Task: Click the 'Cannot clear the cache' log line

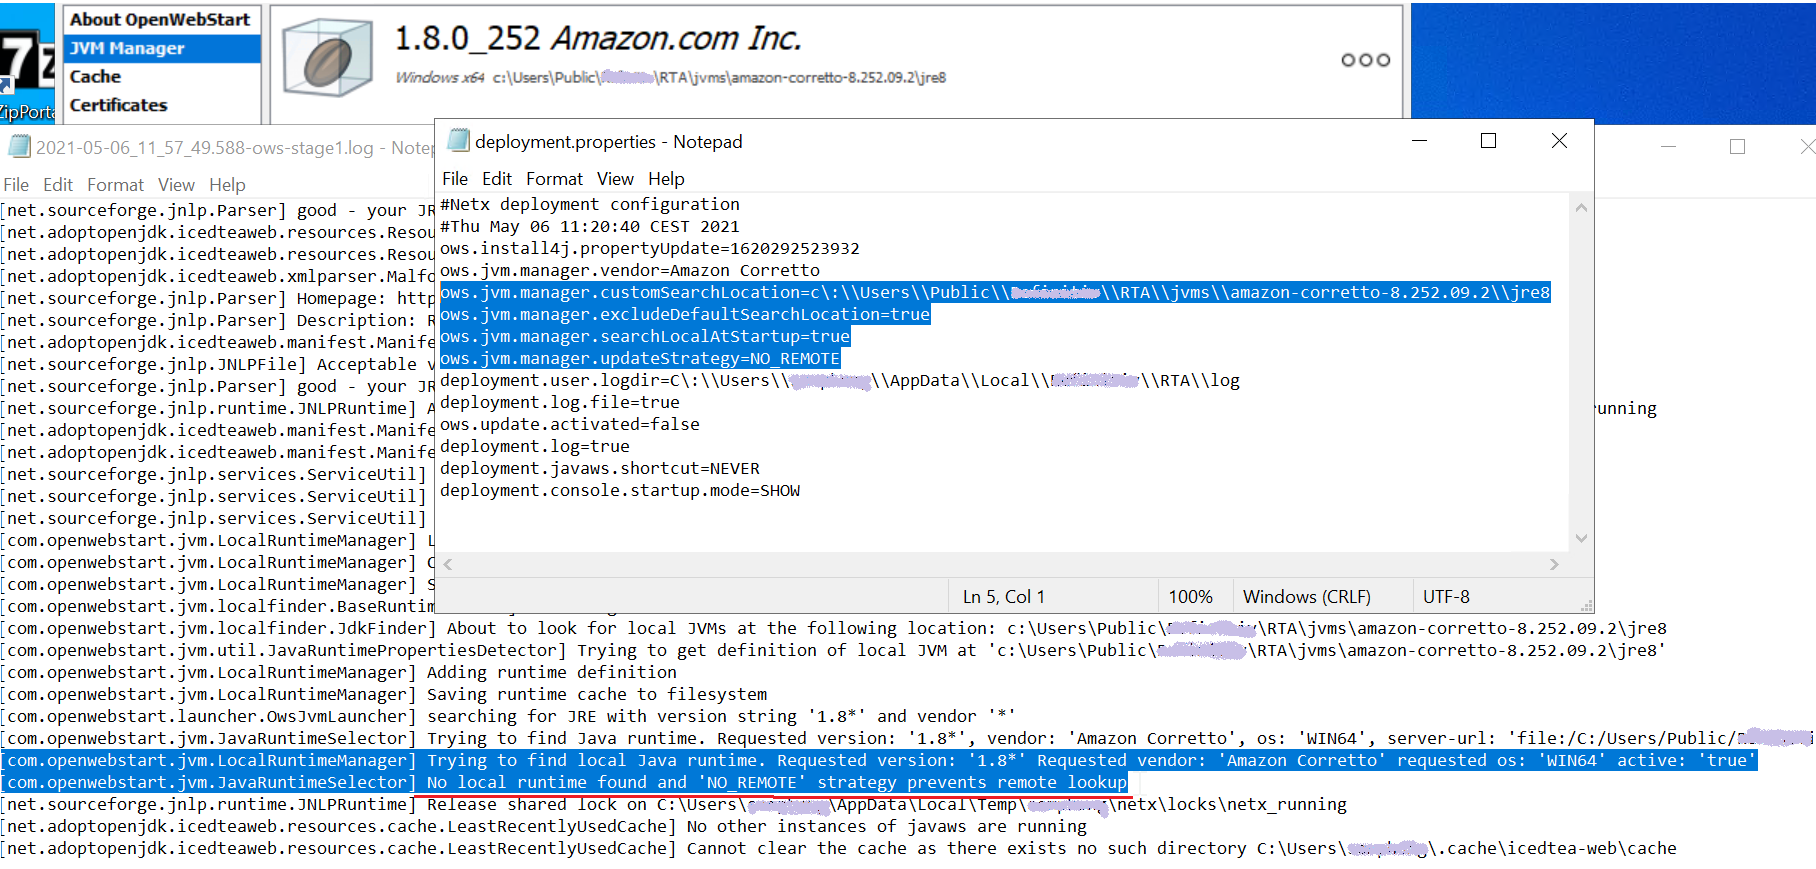Action: pos(839,848)
